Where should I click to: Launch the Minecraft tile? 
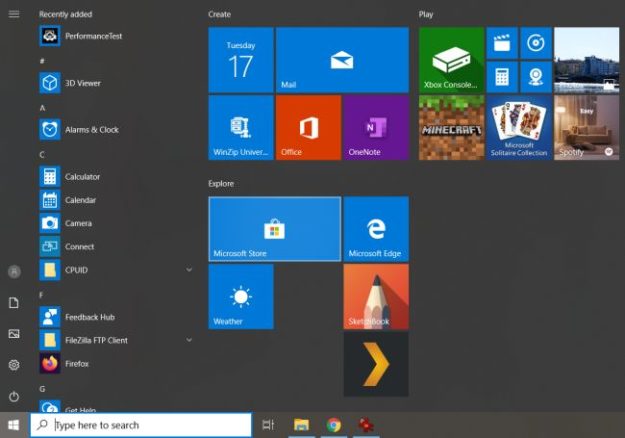coord(451,128)
